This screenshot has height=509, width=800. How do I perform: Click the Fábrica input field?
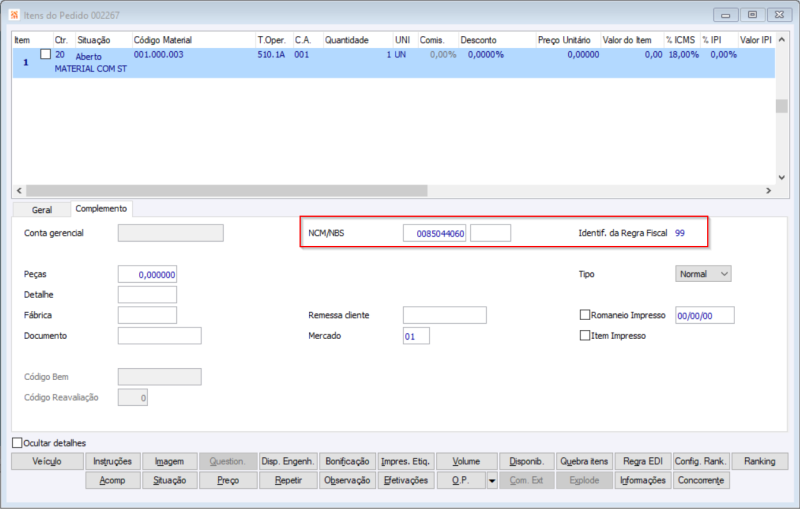147,315
